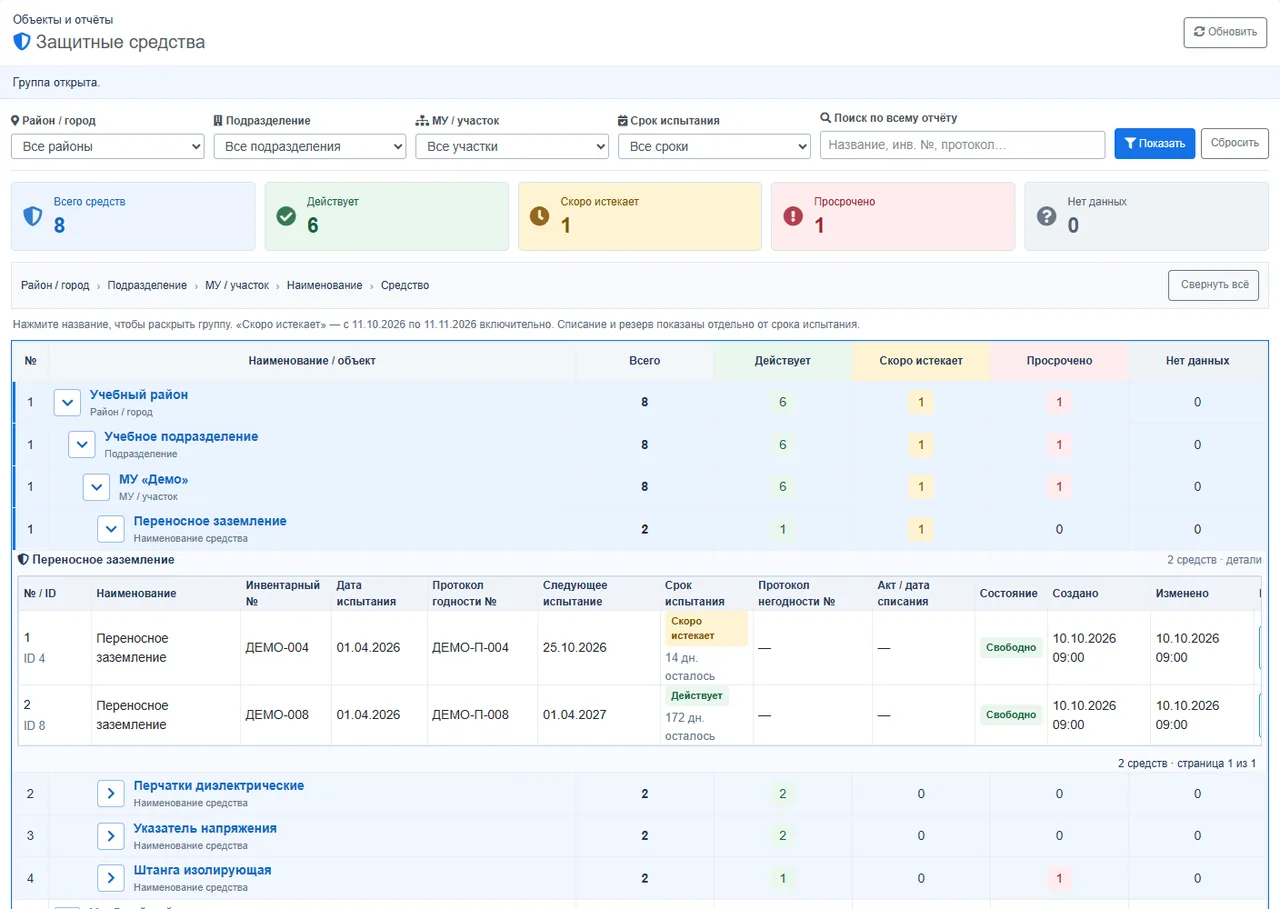
Task: Open the «Все сроки» dropdown
Action: coord(714,146)
